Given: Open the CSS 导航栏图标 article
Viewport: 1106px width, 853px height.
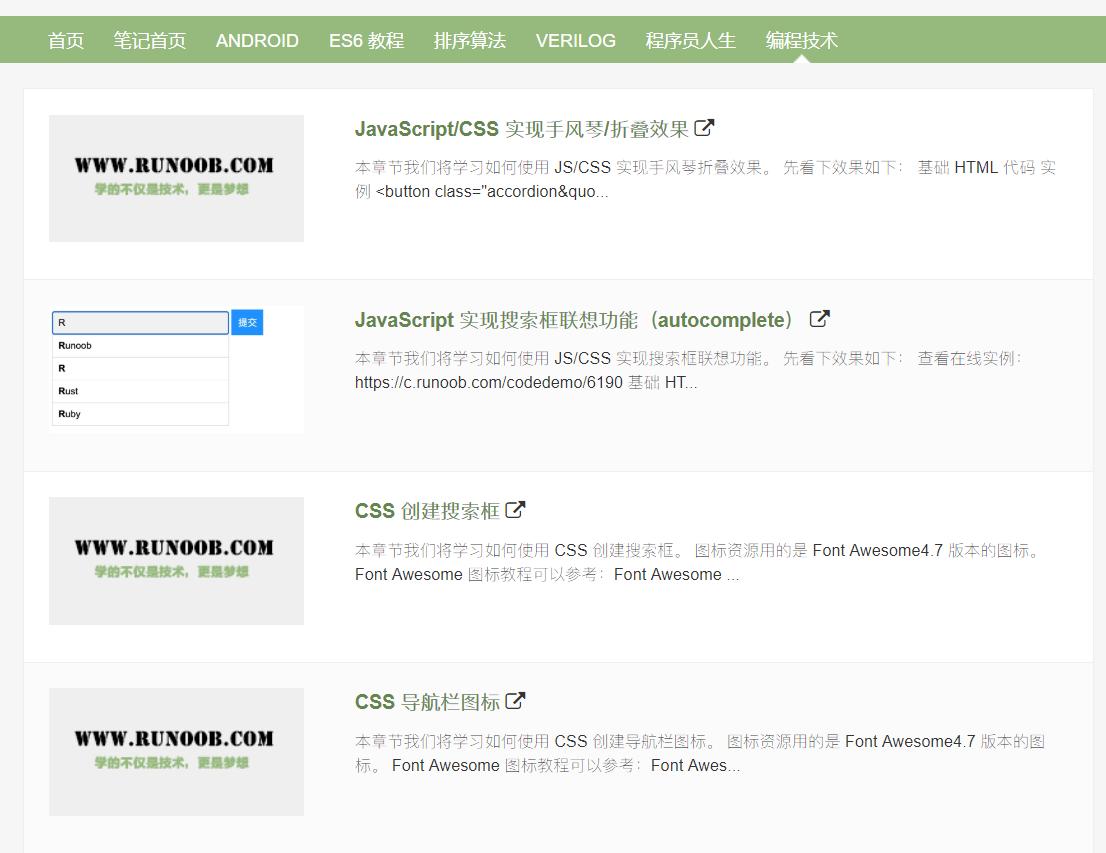Looking at the screenshot, I should [427, 701].
